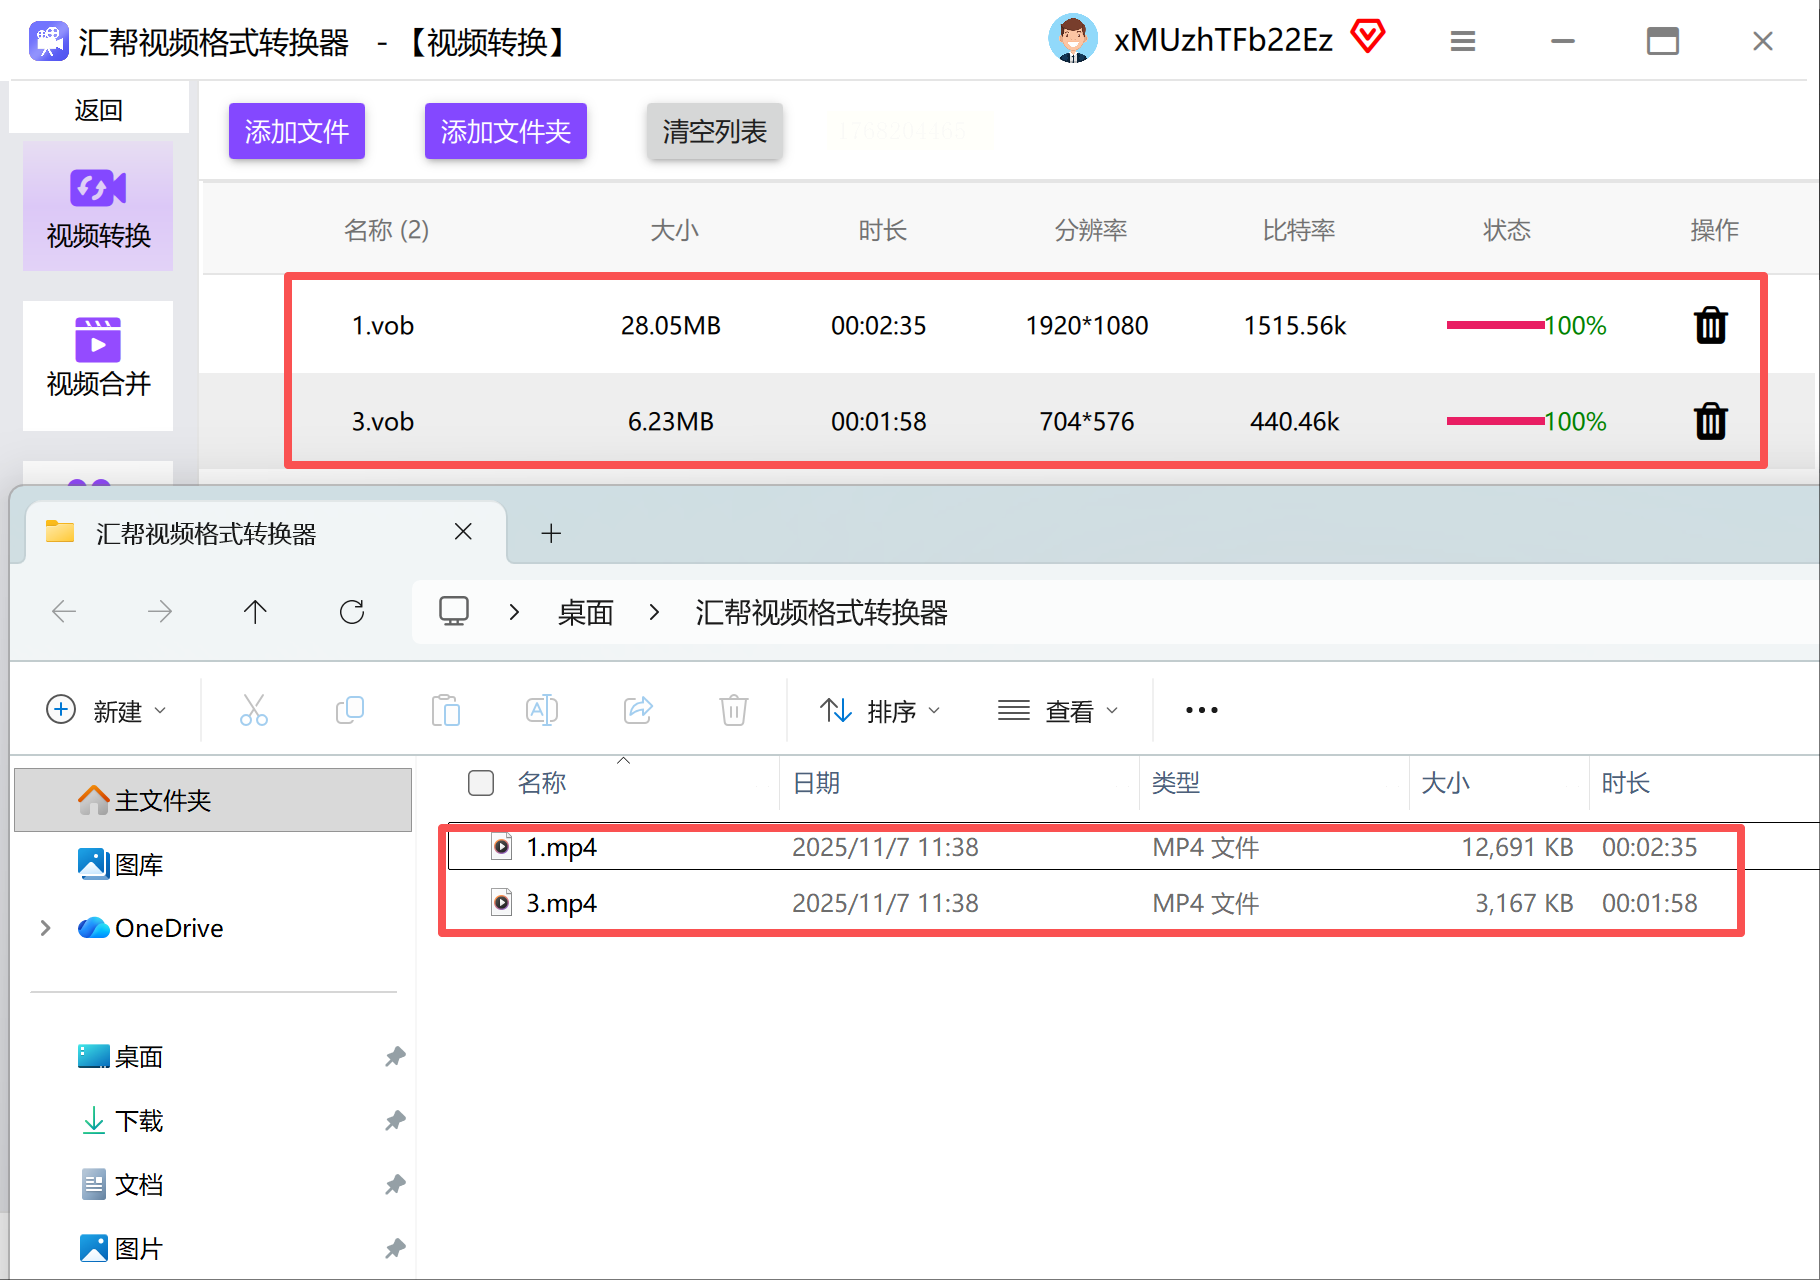The width and height of the screenshot is (1820, 1280).
Task: Click the 添加文件 button
Action: (297, 131)
